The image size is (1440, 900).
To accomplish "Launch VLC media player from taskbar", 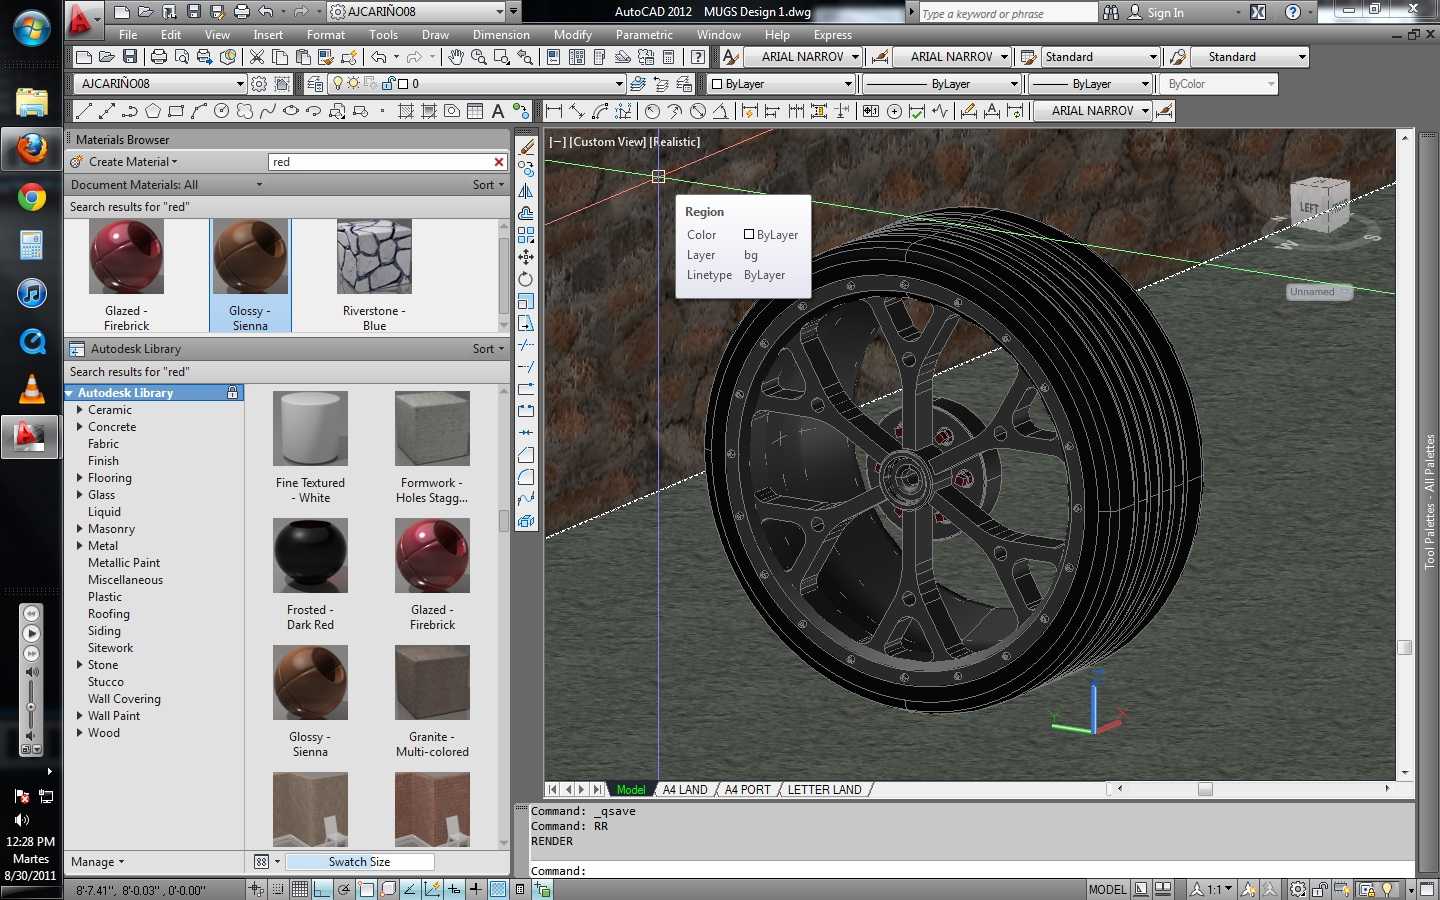I will 31,389.
